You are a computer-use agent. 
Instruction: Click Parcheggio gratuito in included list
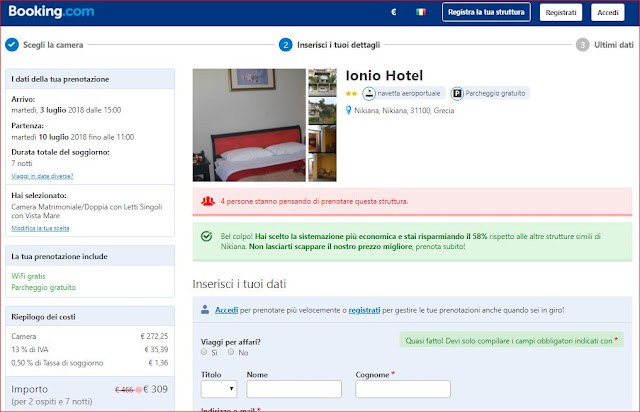pyautogui.click(x=43, y=287)
